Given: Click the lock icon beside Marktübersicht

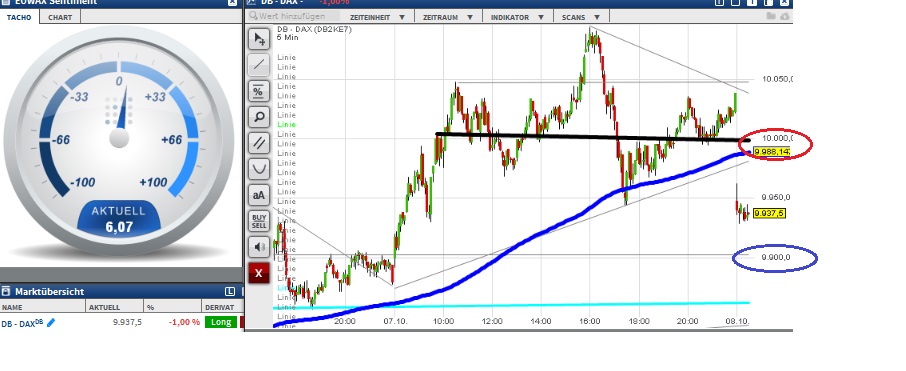Looking at the screenshot, I should click(6, 292).
